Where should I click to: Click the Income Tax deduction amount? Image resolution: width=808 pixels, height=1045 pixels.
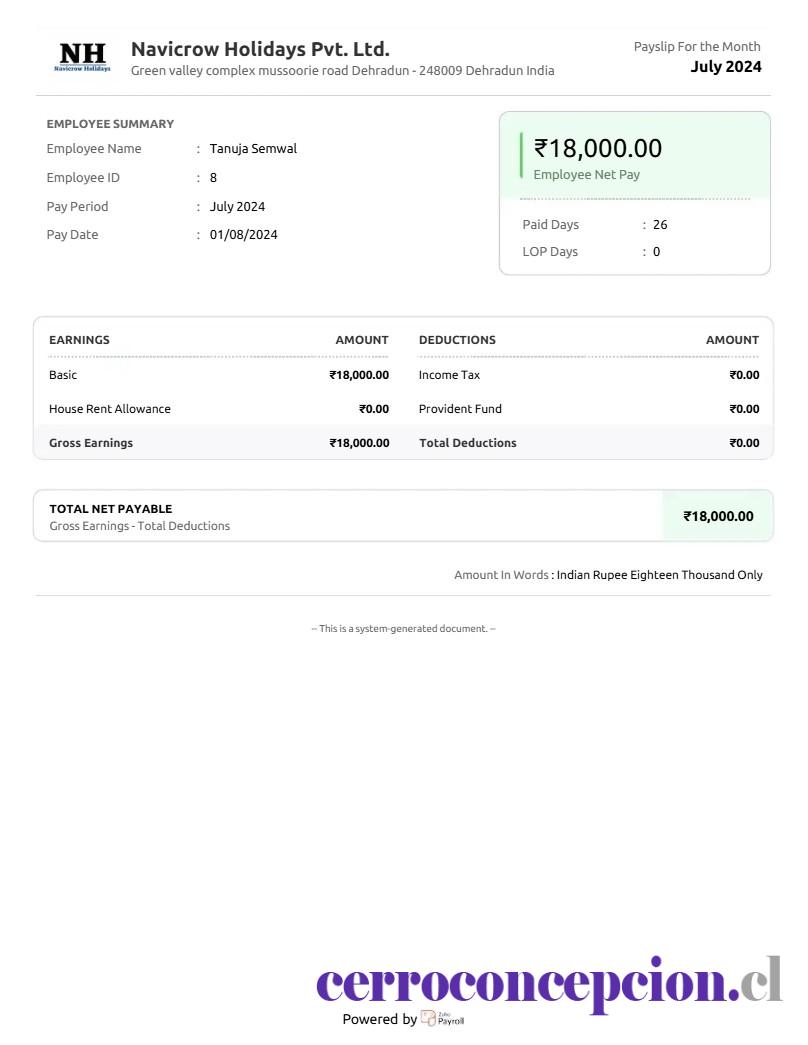click(x=744, y=375)
